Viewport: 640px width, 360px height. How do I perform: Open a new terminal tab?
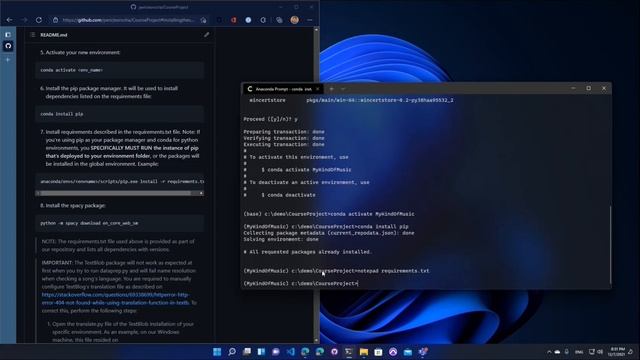331,89
